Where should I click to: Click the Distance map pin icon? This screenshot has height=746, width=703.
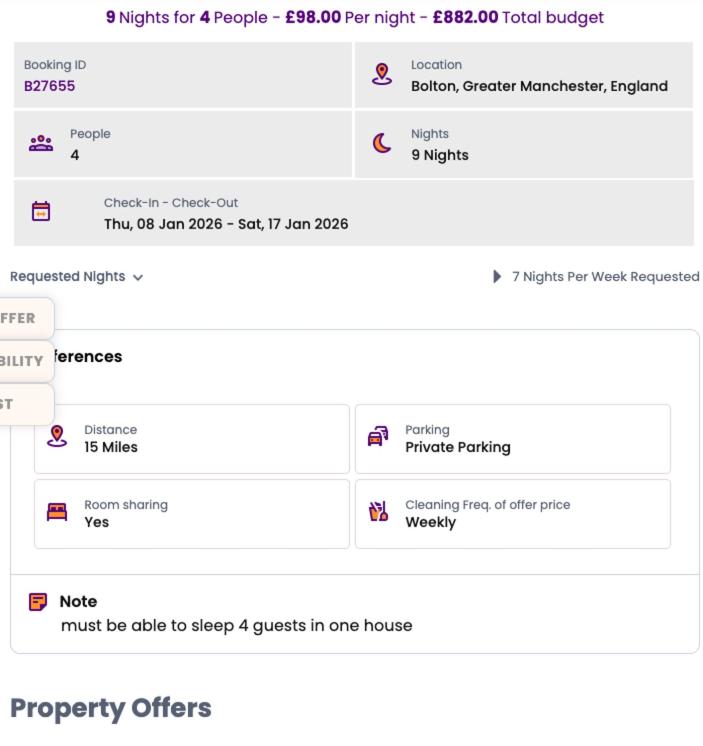(x=58, y=438)
